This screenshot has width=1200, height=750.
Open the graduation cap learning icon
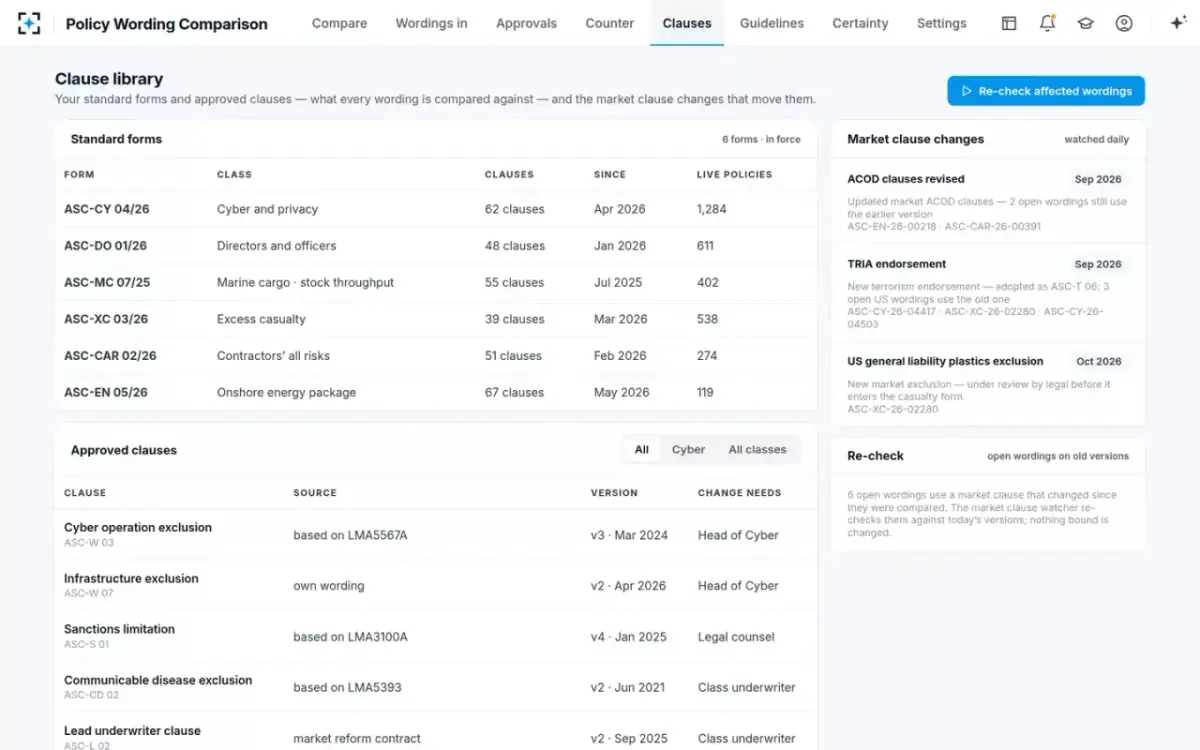coord(1085,23)
